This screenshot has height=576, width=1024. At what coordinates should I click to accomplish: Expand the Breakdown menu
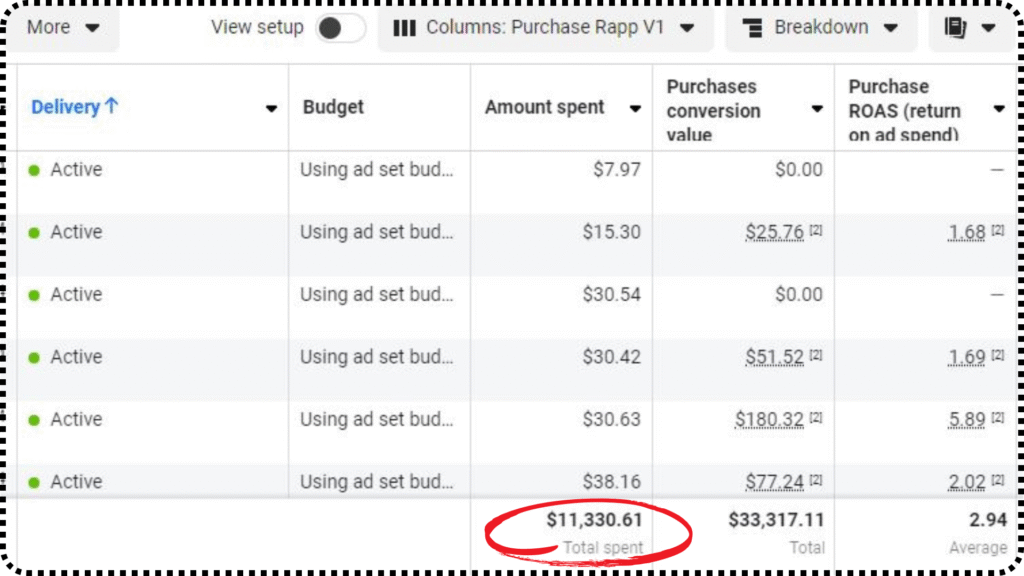[x=822, y=28]
